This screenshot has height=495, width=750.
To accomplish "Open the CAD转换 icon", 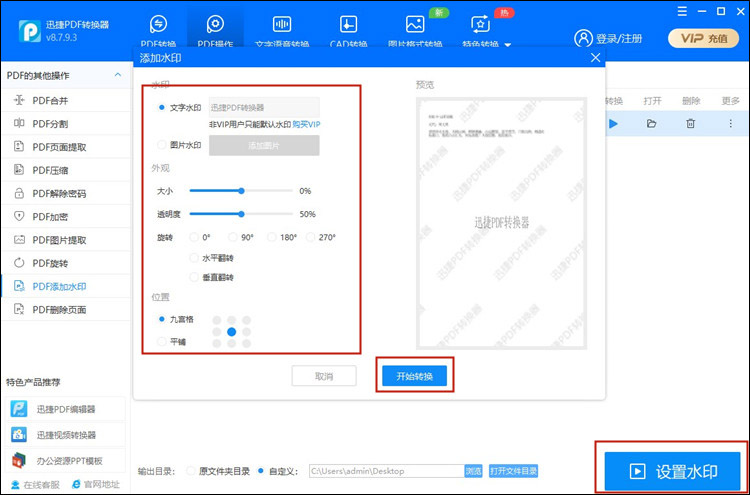I will (349, 24).
